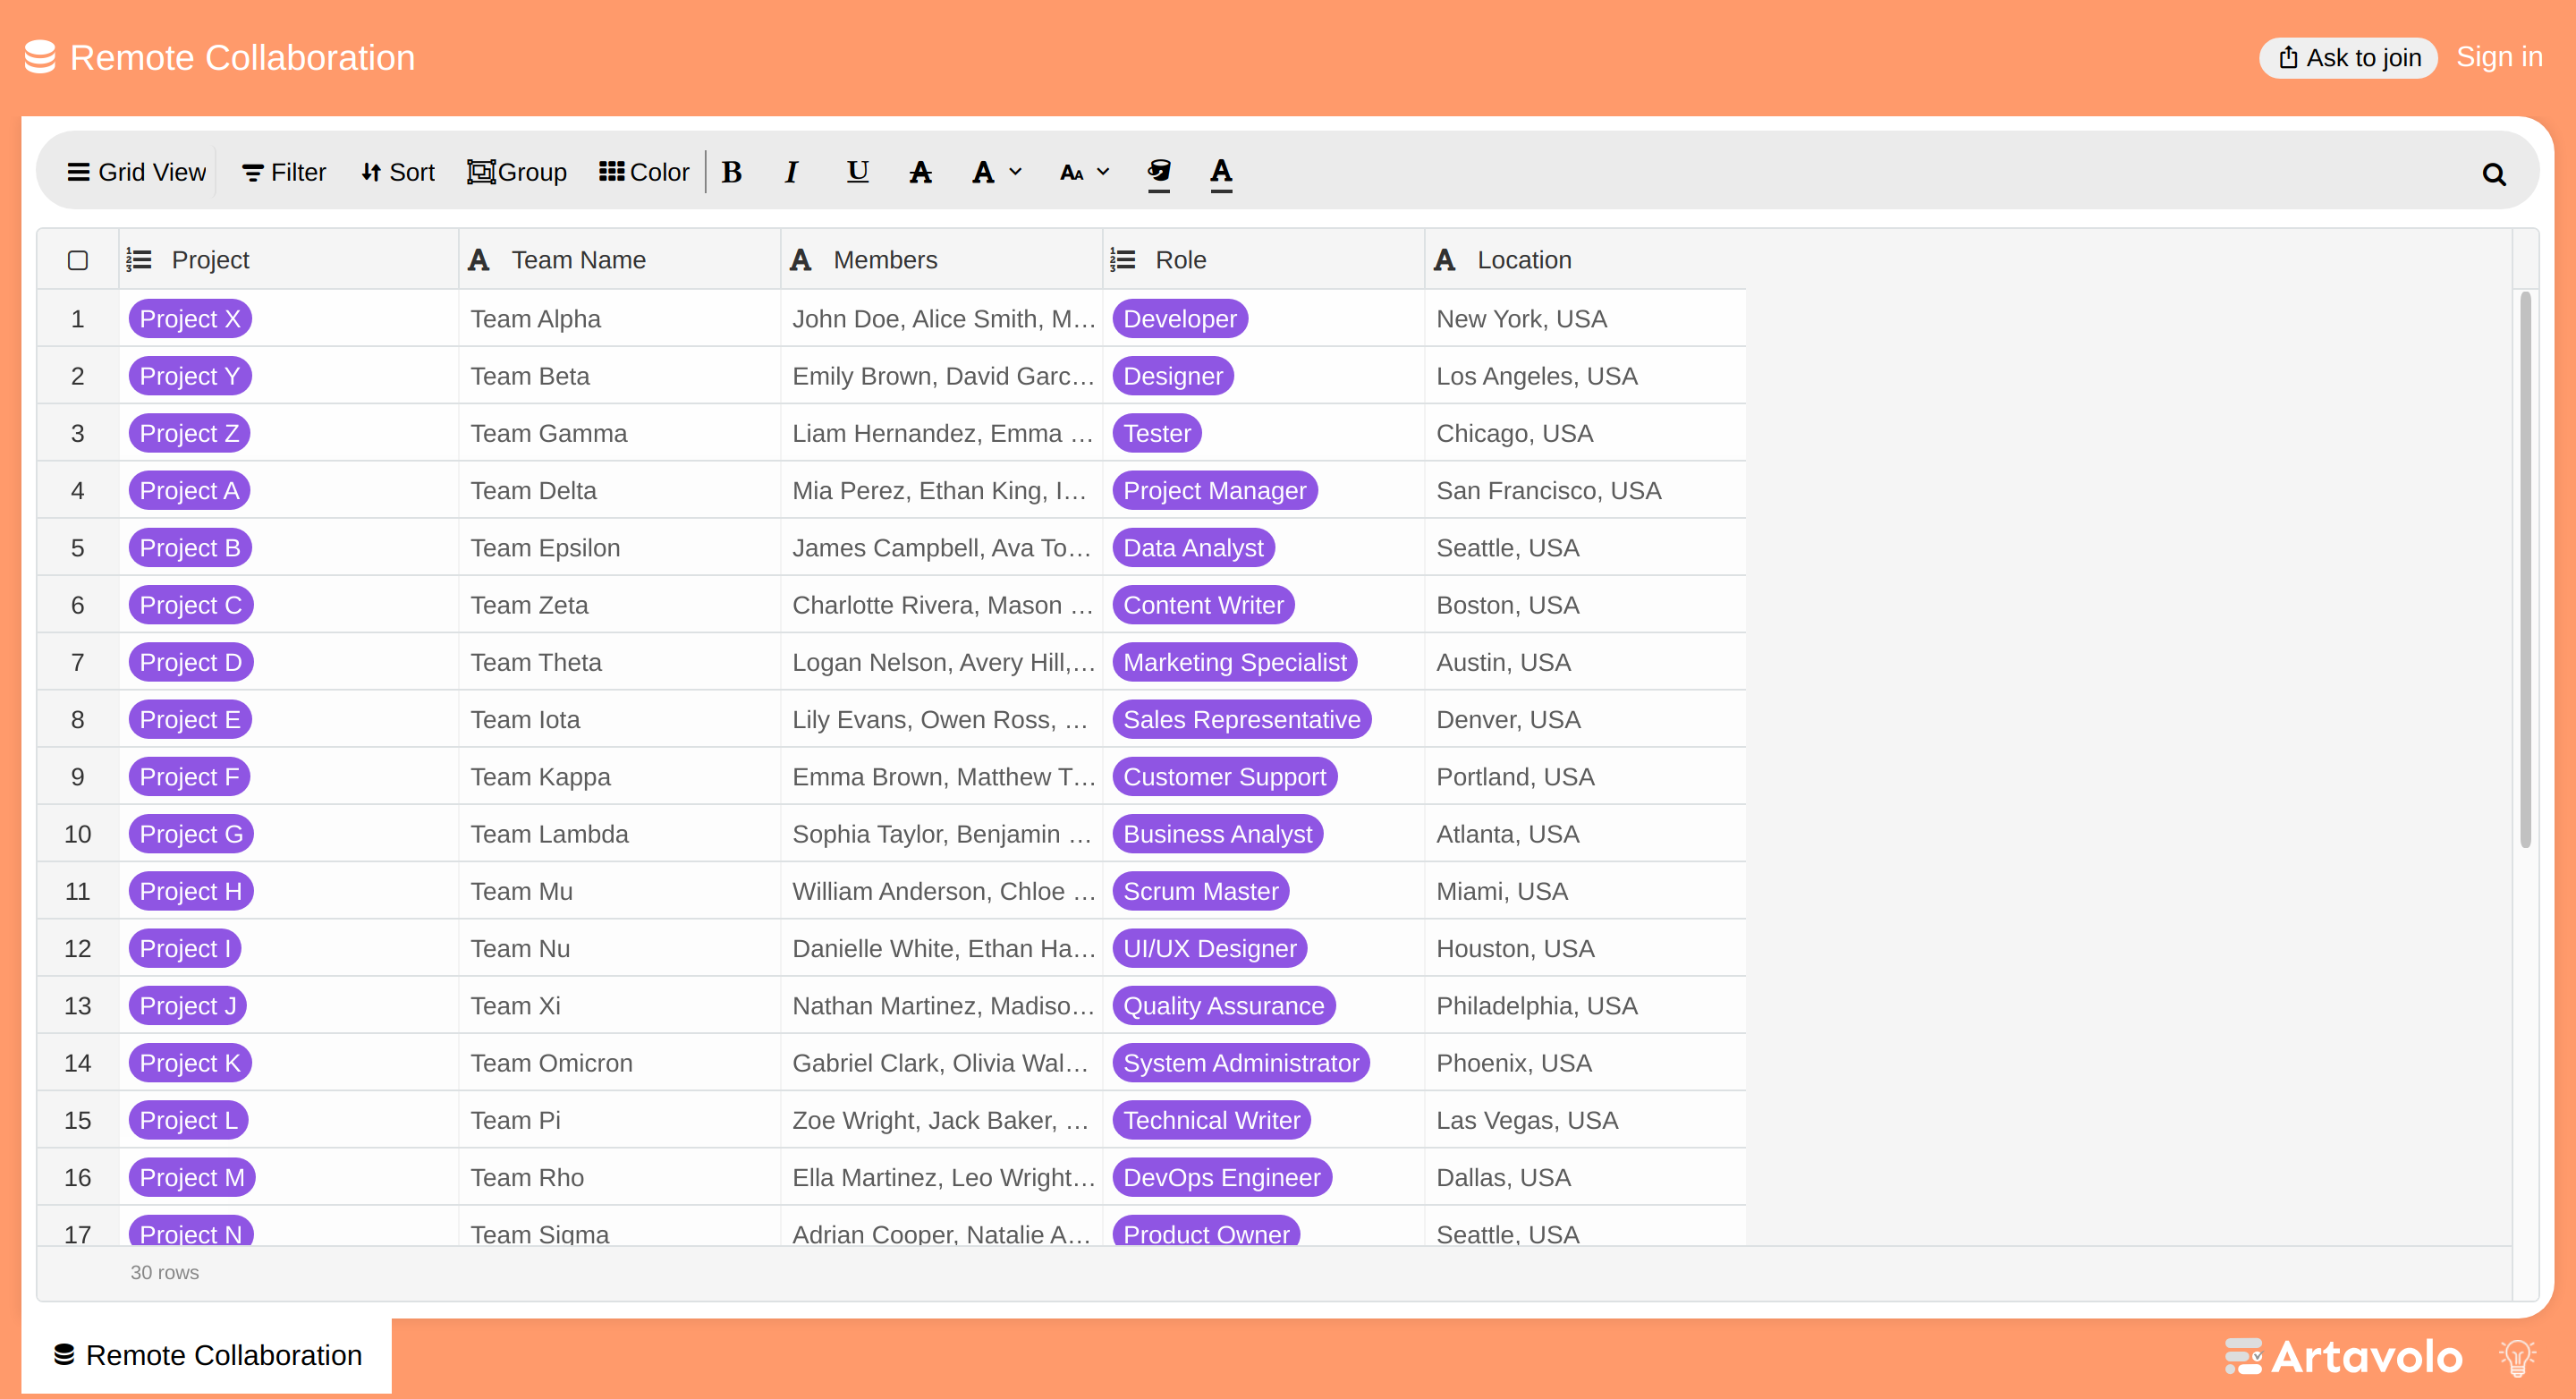Click the Customer Support role tag

point(1224,776)
